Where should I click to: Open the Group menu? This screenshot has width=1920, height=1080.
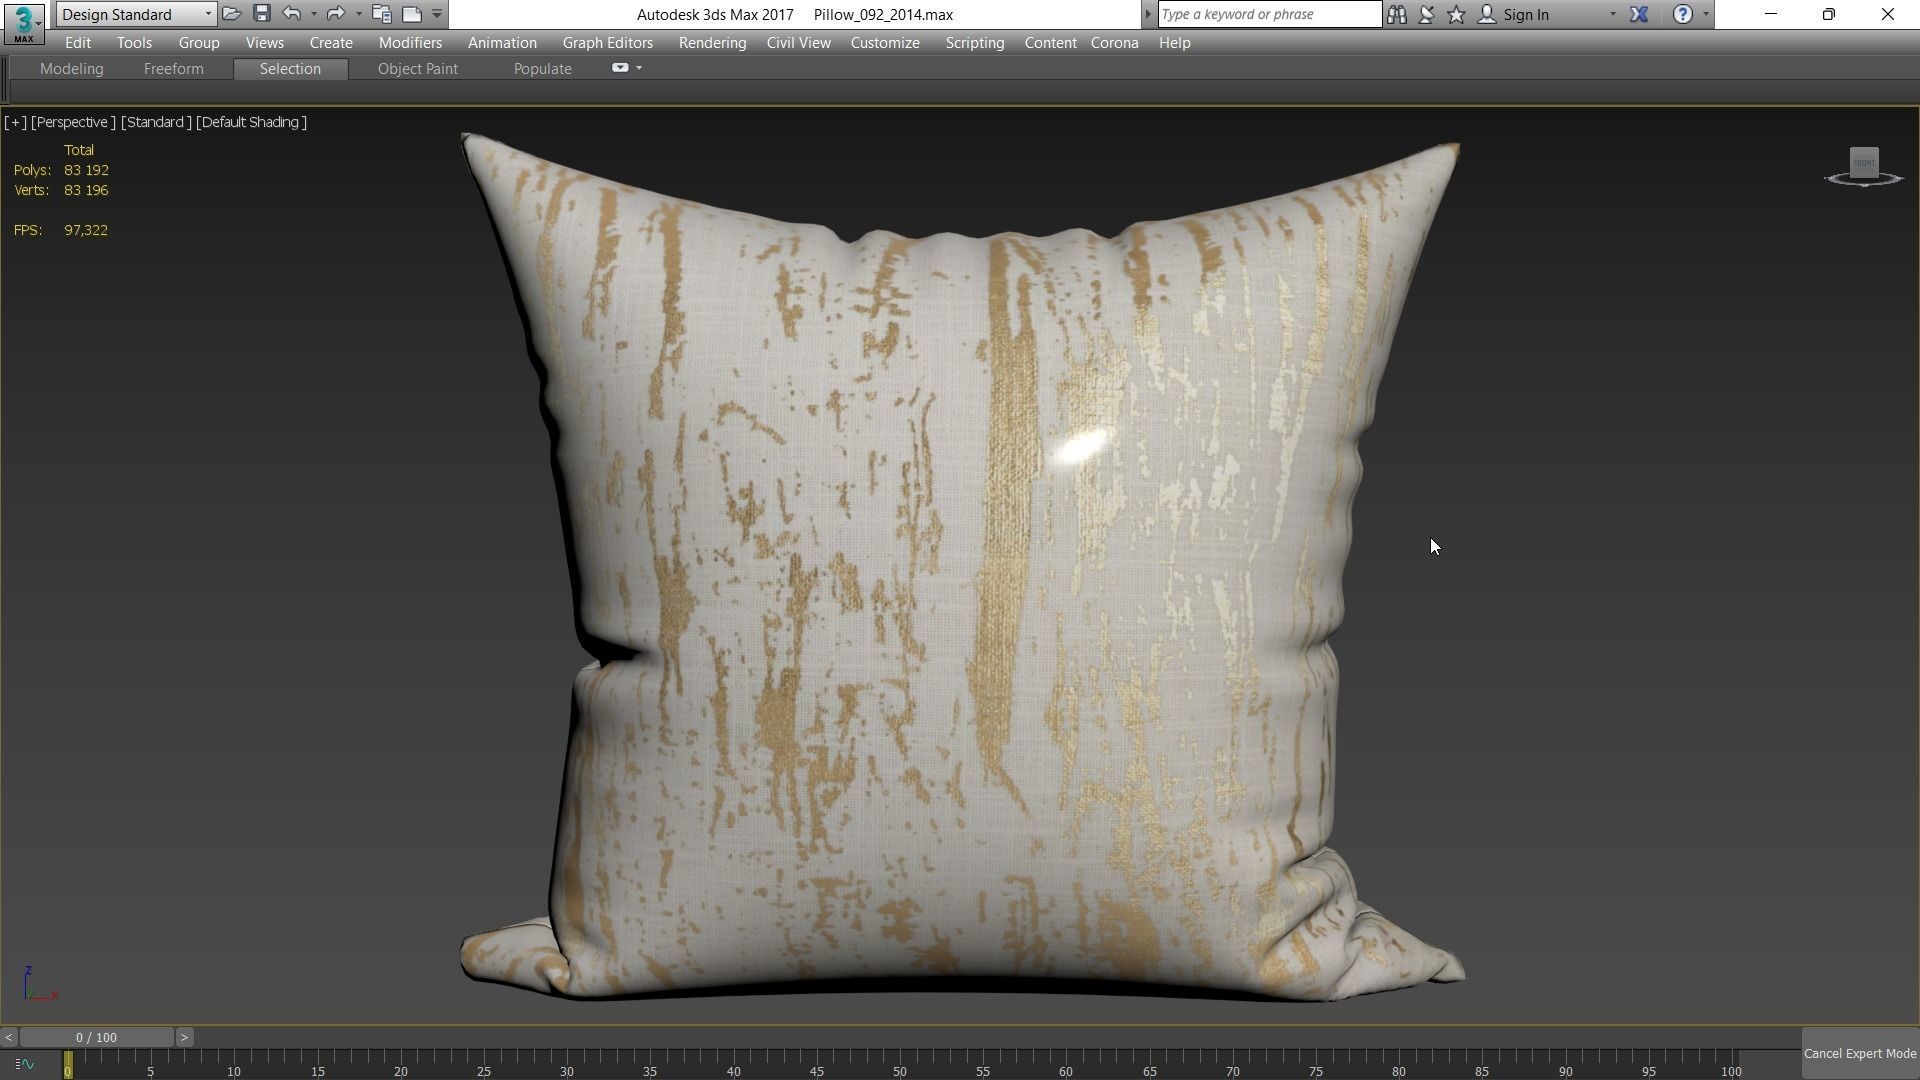199,43
